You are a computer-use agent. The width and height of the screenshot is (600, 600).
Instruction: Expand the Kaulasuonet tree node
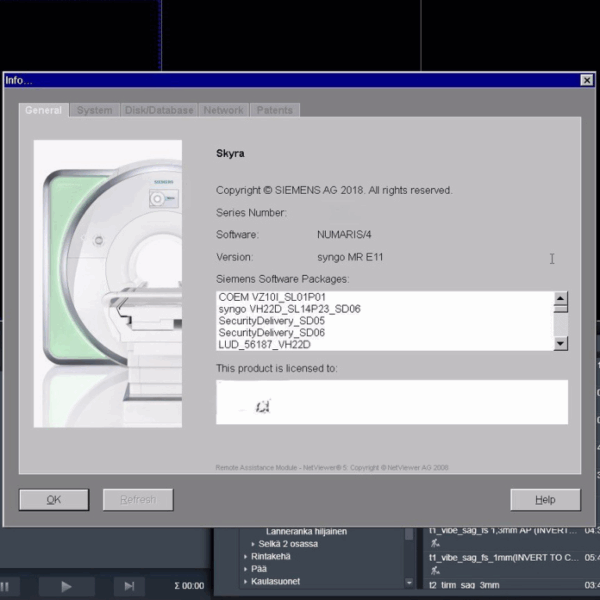pos(246,581)
